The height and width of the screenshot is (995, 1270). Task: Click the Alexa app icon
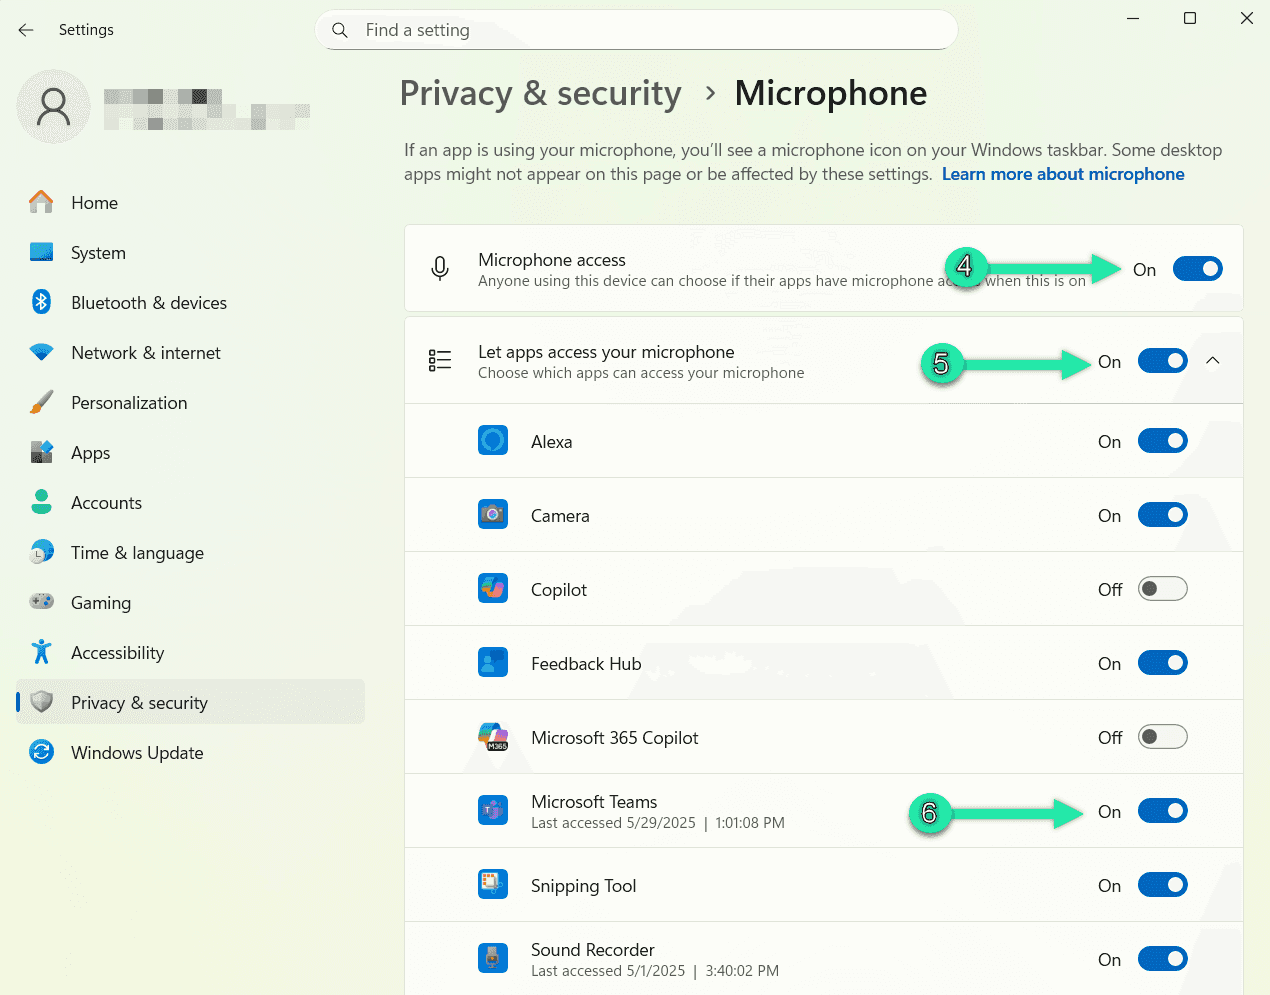coord(493,440)
